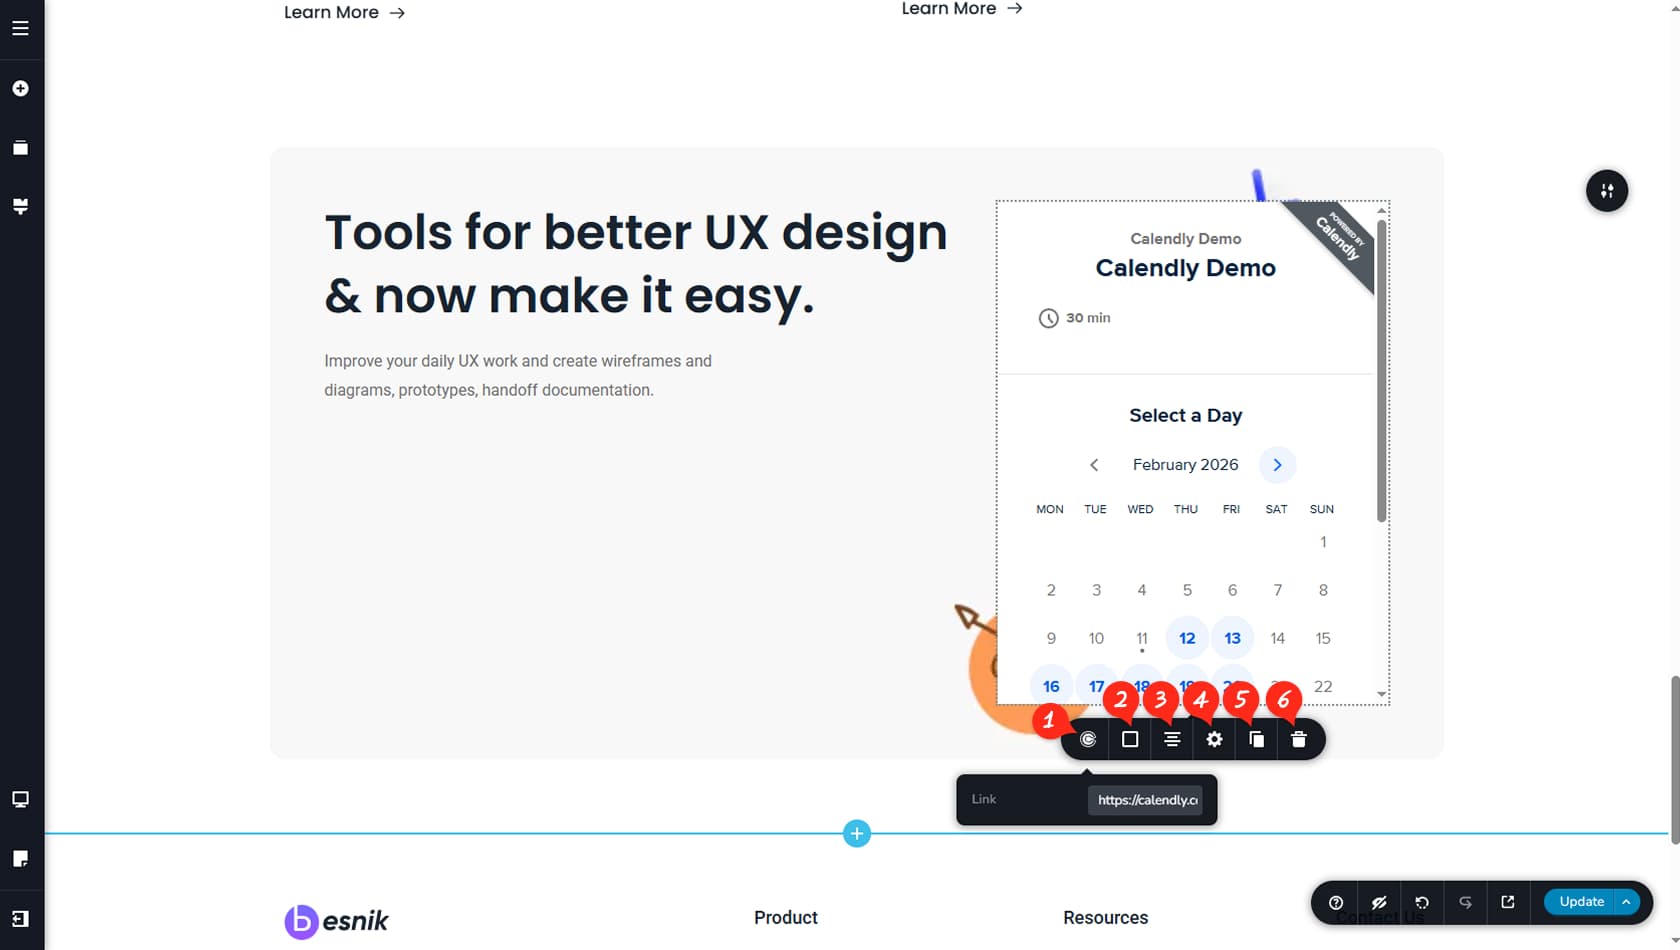Open the help question mark in the bottom bar

point(1336,902)
